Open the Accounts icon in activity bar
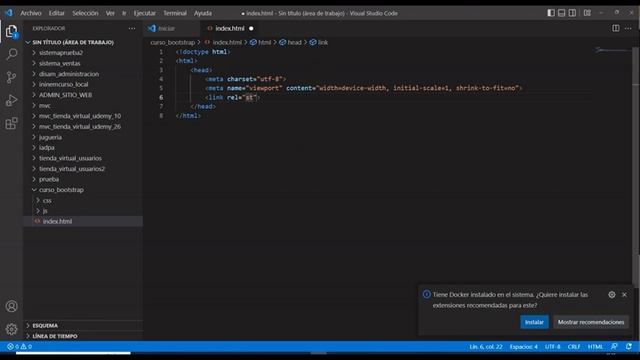This screenshot has width=640, height=360. pos(11,306)
